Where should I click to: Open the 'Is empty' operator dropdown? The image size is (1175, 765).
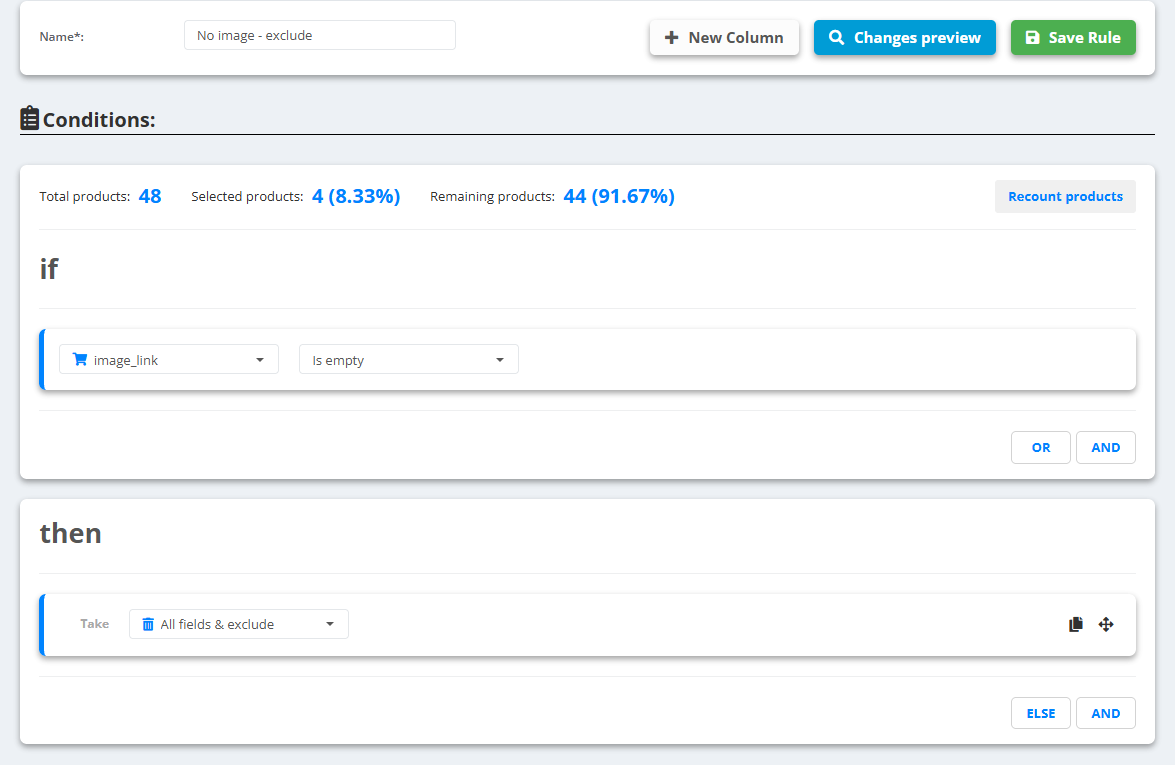pyautogui.click(x=408, y=360)
